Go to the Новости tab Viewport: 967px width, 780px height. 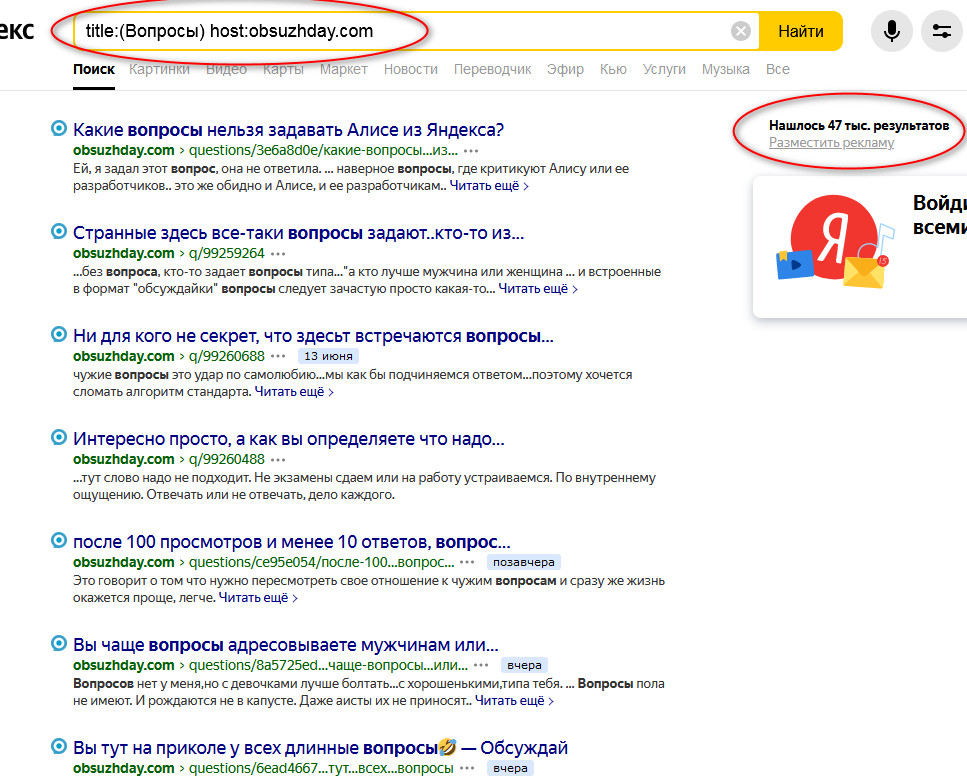point(411,69)
